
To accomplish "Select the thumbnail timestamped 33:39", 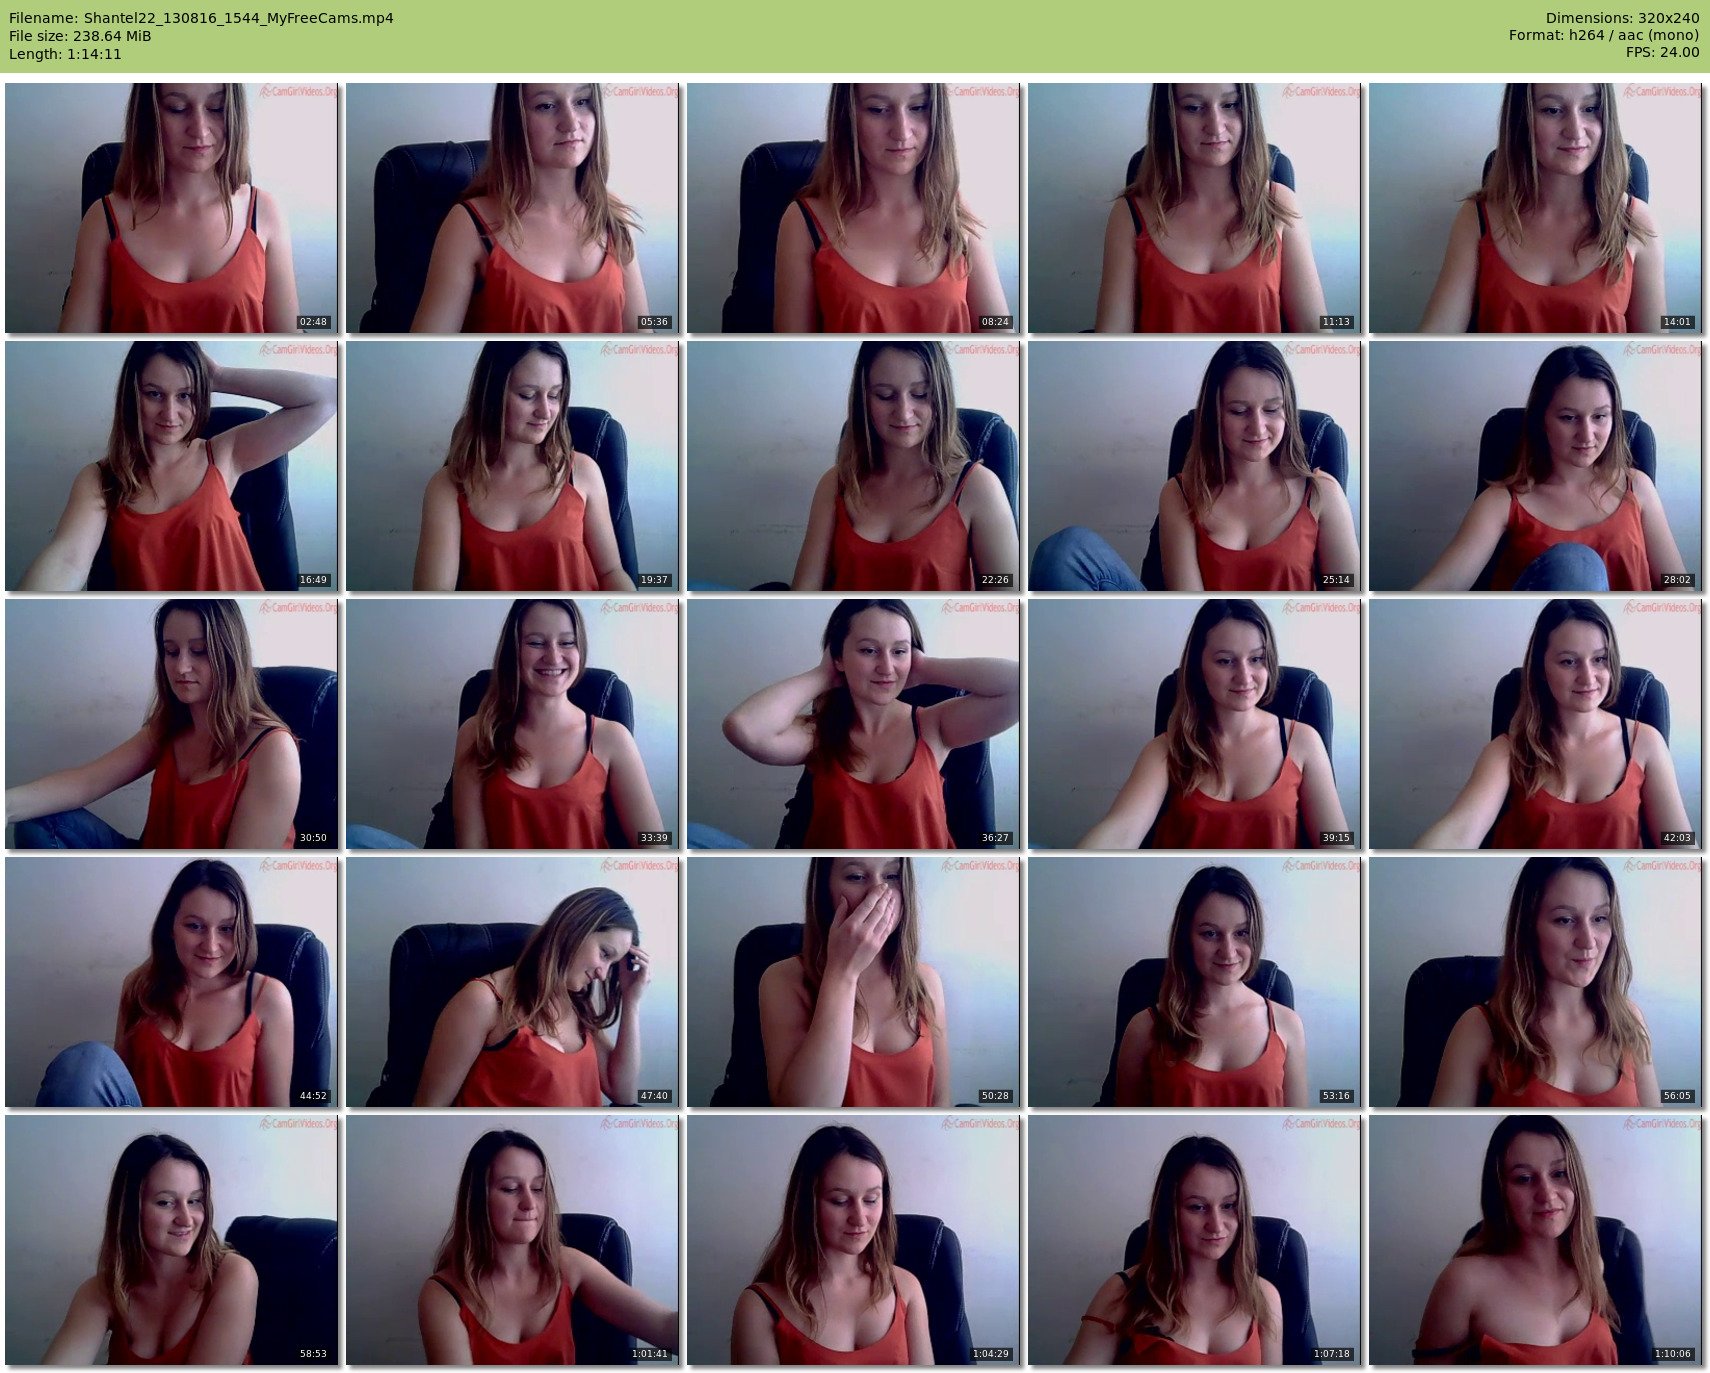I will point(512,723).
